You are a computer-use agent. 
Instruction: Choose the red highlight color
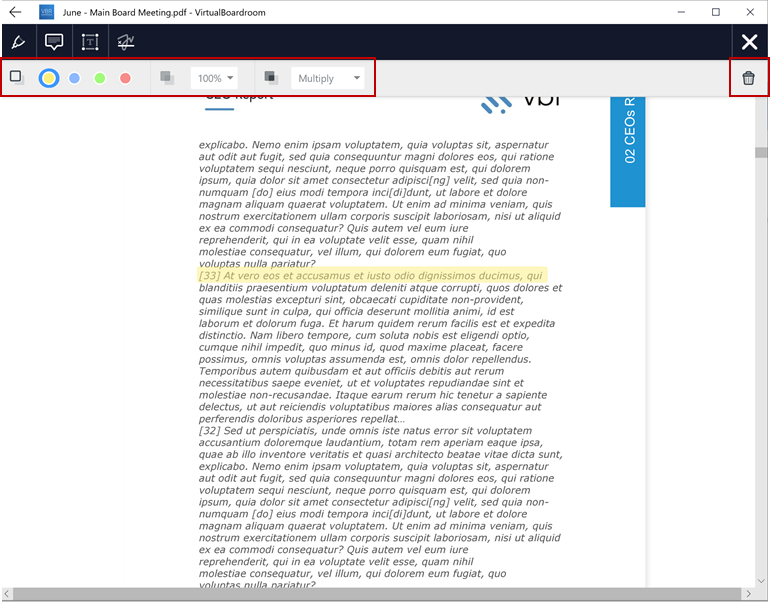pyautogui.click(x=126, y=78)
